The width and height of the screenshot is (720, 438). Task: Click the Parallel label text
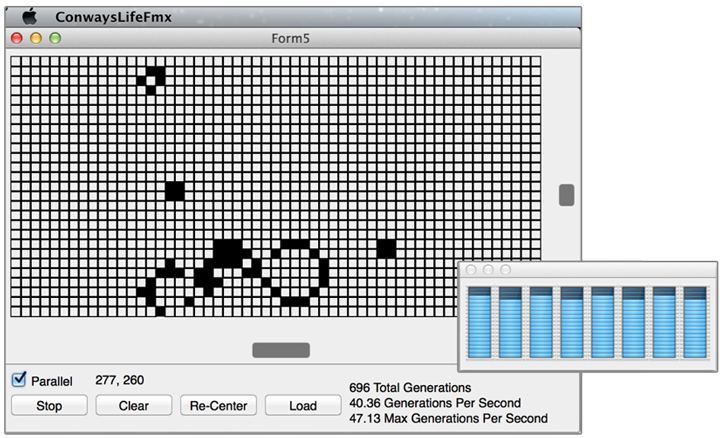coord(52,381)
